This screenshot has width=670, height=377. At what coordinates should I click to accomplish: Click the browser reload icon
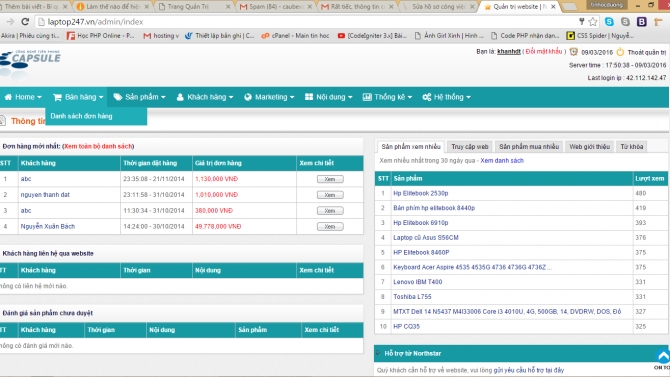(25, 21)
